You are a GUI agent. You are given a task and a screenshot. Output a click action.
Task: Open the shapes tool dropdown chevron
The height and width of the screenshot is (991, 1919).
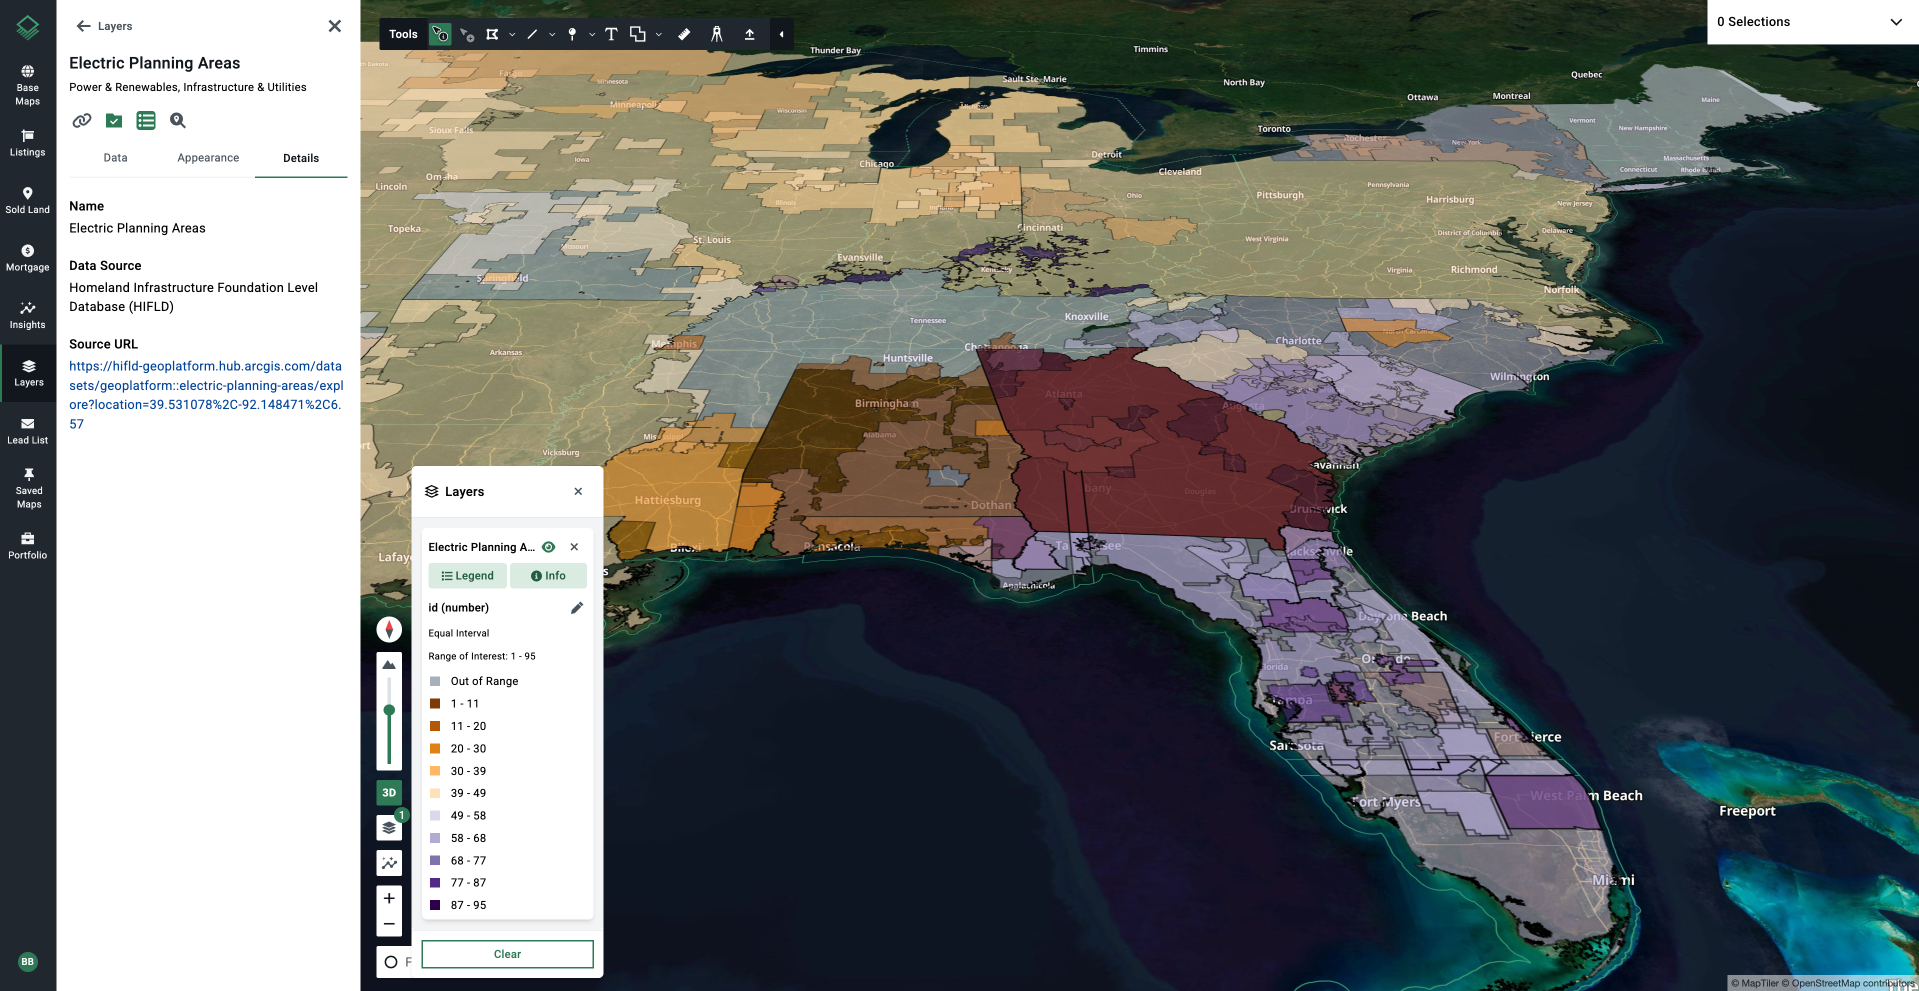(x=658, y=34)
